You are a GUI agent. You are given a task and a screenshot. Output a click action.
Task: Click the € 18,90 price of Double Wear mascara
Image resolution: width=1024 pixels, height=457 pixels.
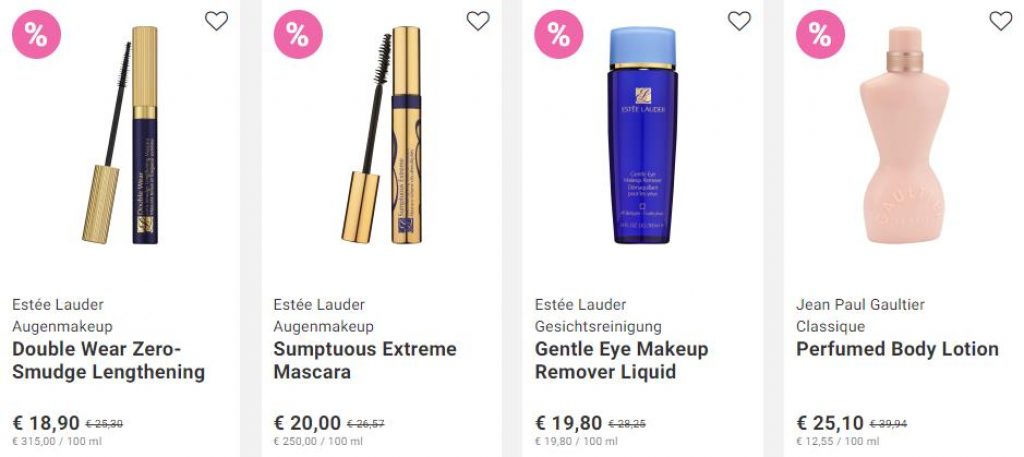[x=46, y=423]
